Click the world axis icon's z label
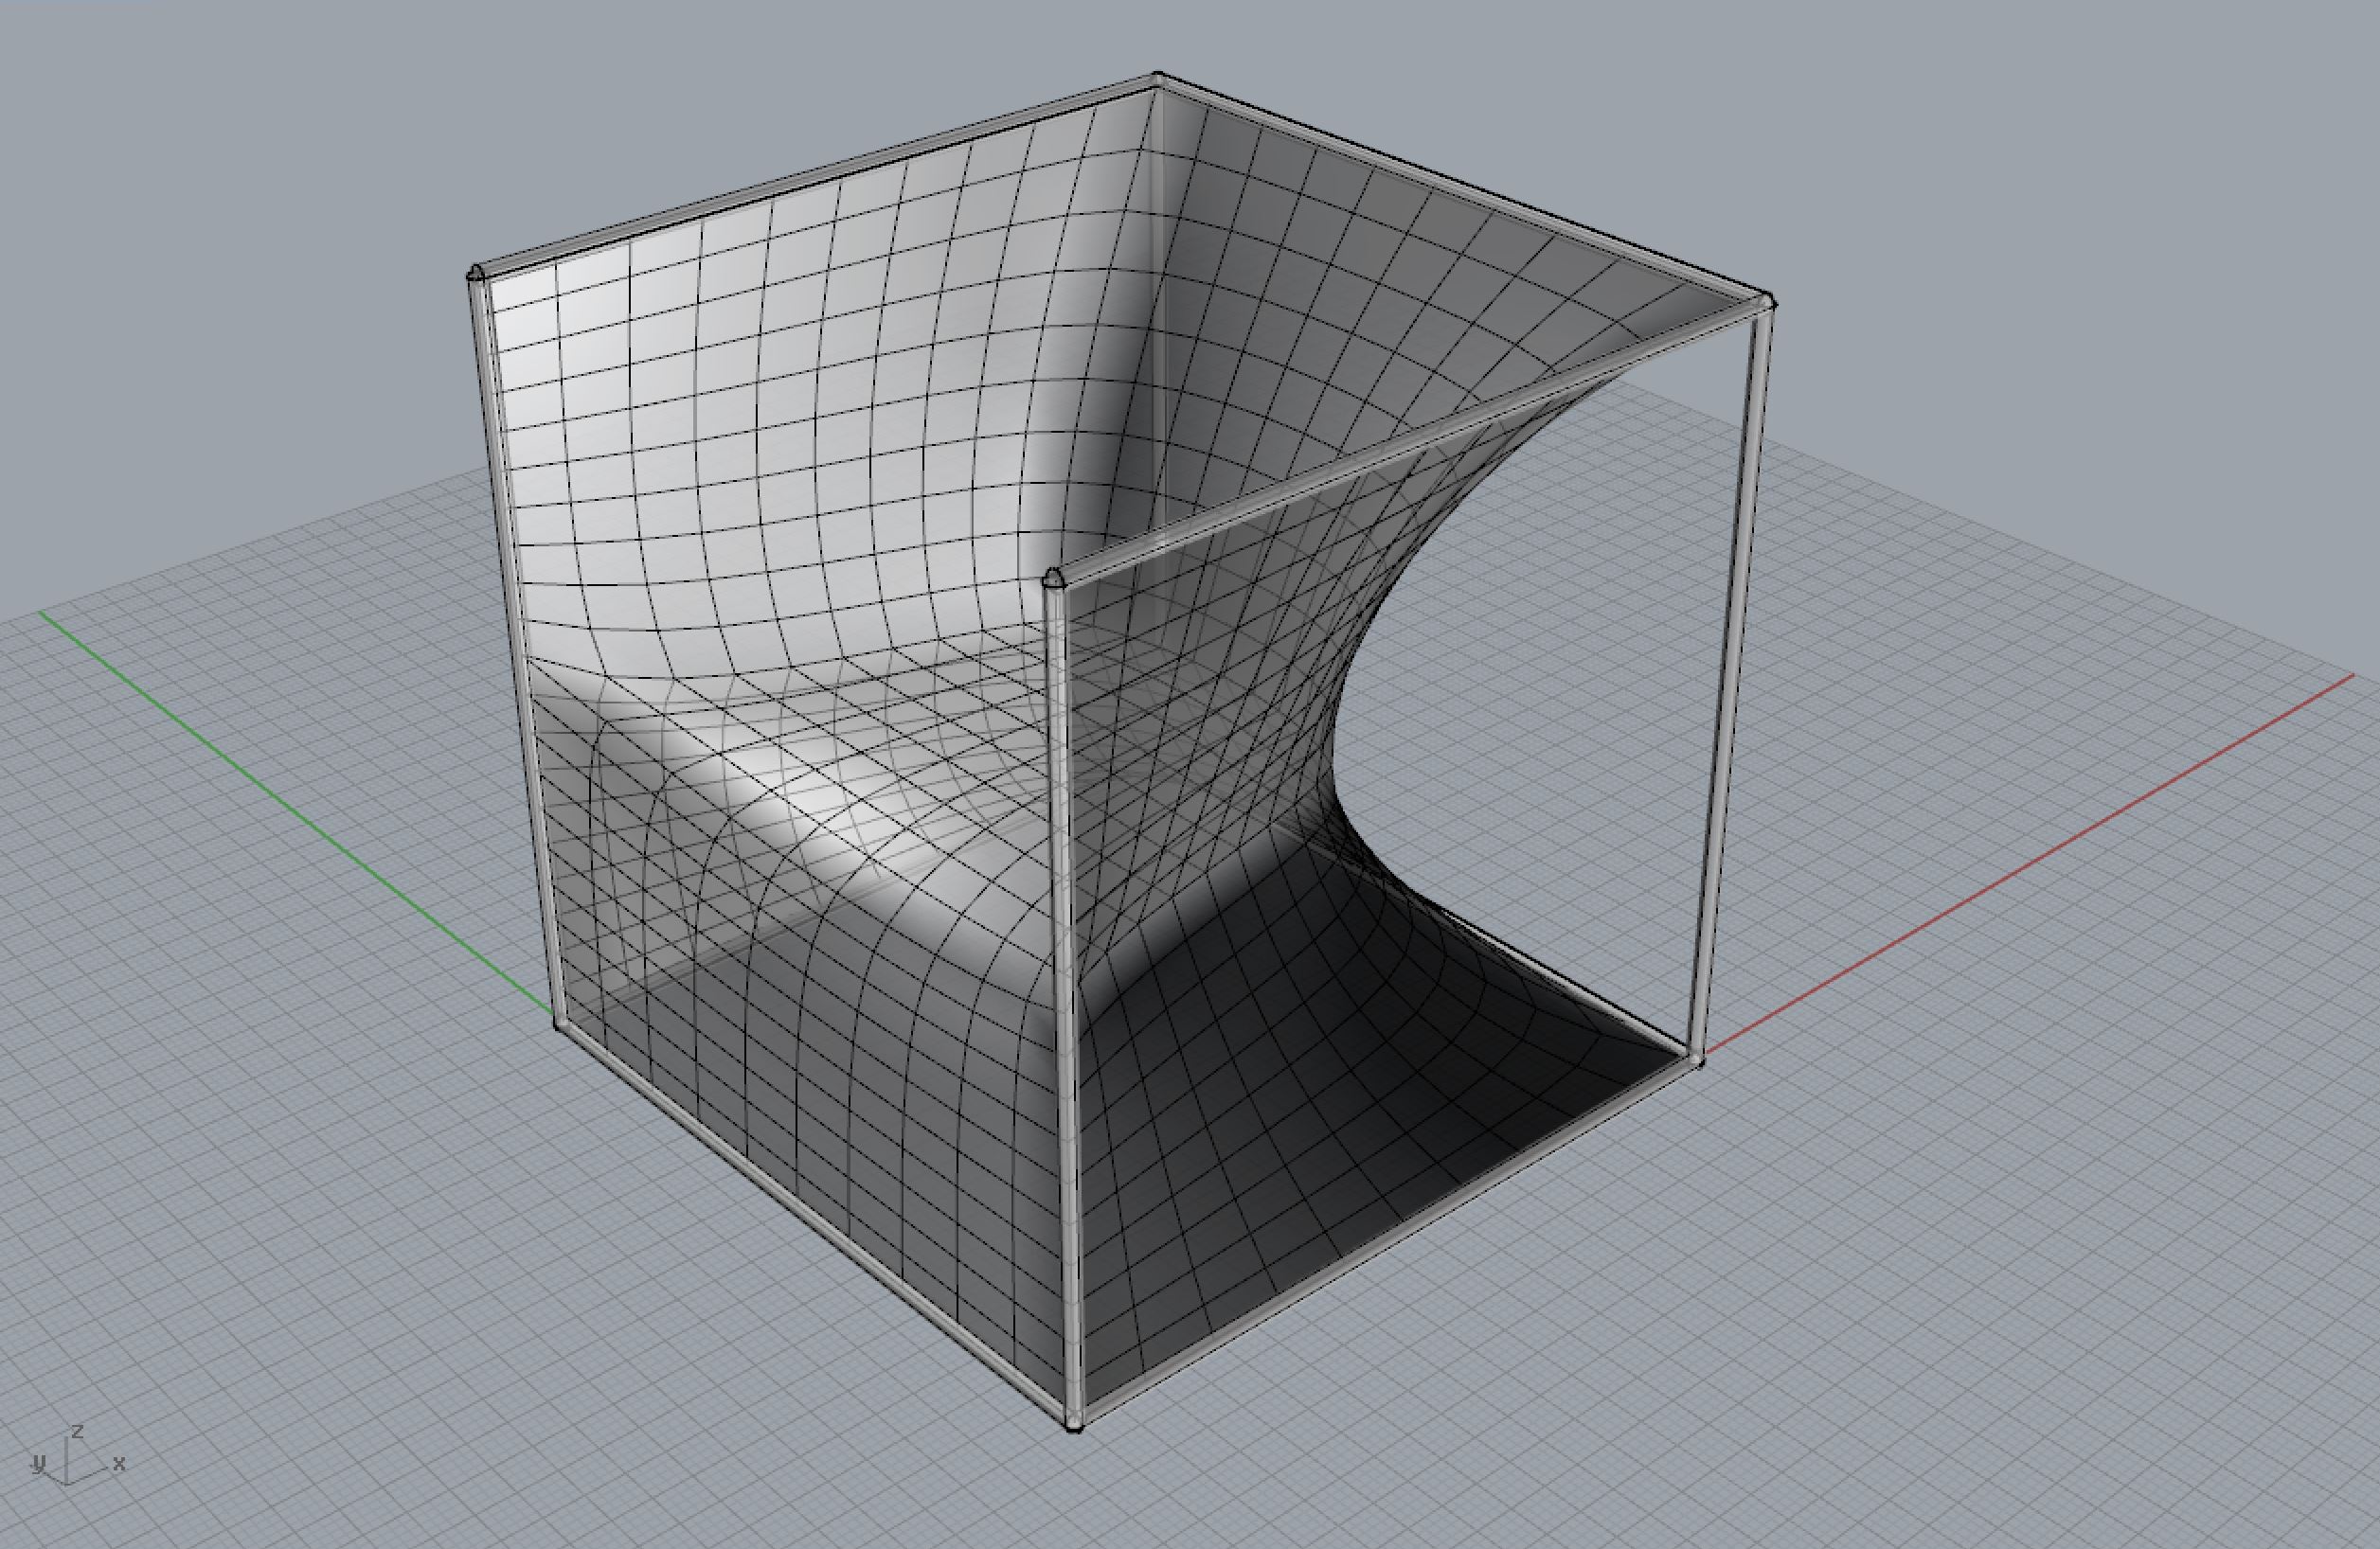This screenshot has height=1549, width=2380. (x=77, y=1431)
